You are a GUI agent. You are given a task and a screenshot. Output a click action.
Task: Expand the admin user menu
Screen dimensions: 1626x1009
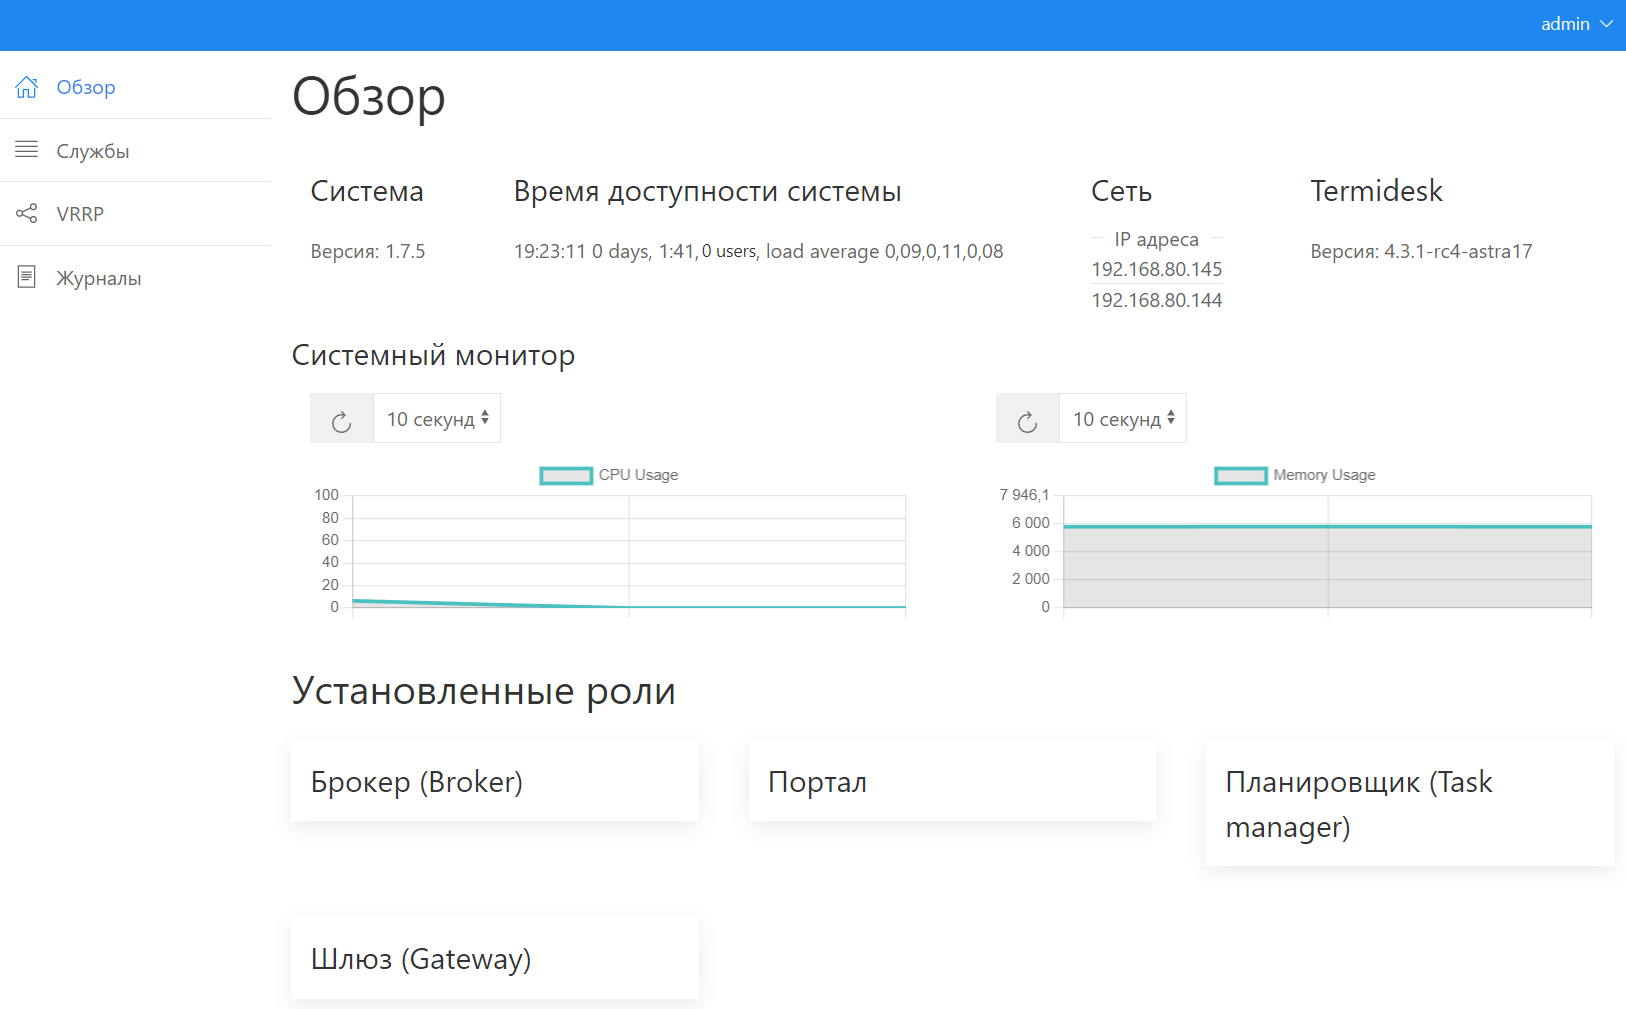tap(1575, 24)
